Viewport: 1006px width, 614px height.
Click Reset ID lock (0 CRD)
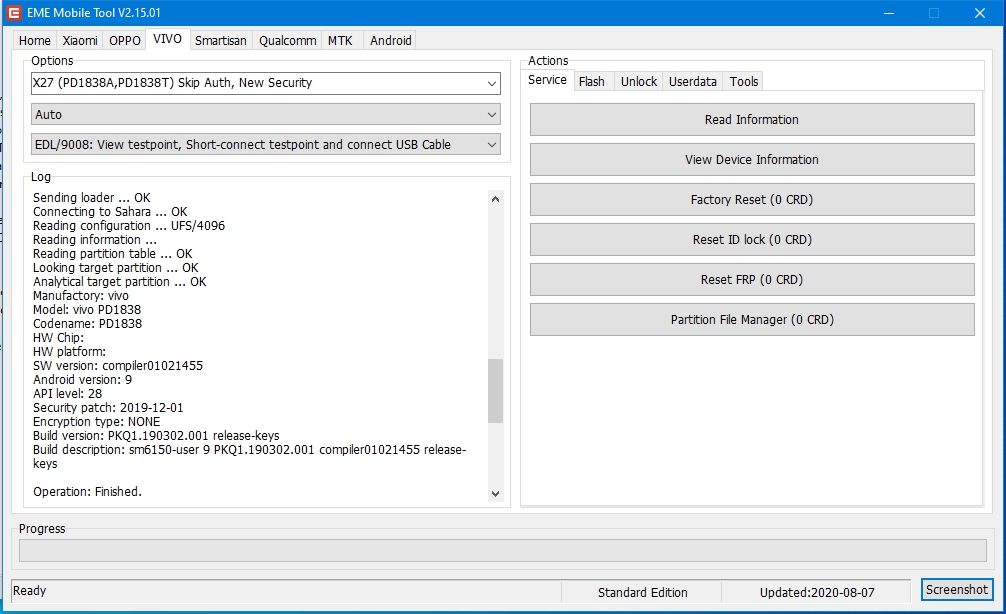click(752, 239)
